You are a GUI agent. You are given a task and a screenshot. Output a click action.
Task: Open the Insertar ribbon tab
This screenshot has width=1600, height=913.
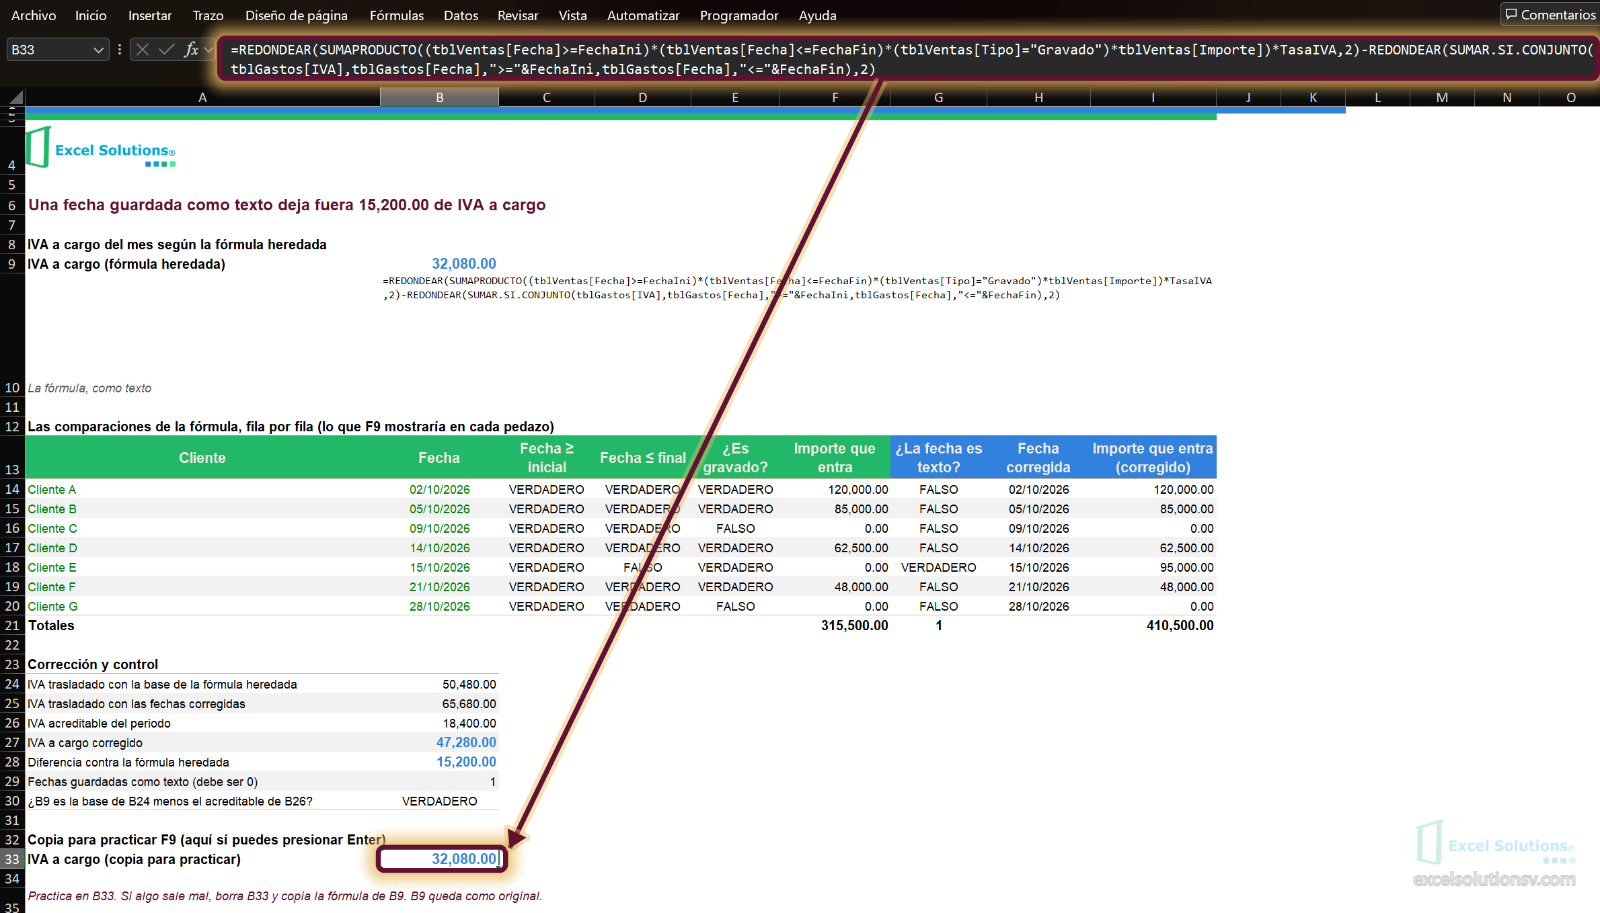pos(150,15)
